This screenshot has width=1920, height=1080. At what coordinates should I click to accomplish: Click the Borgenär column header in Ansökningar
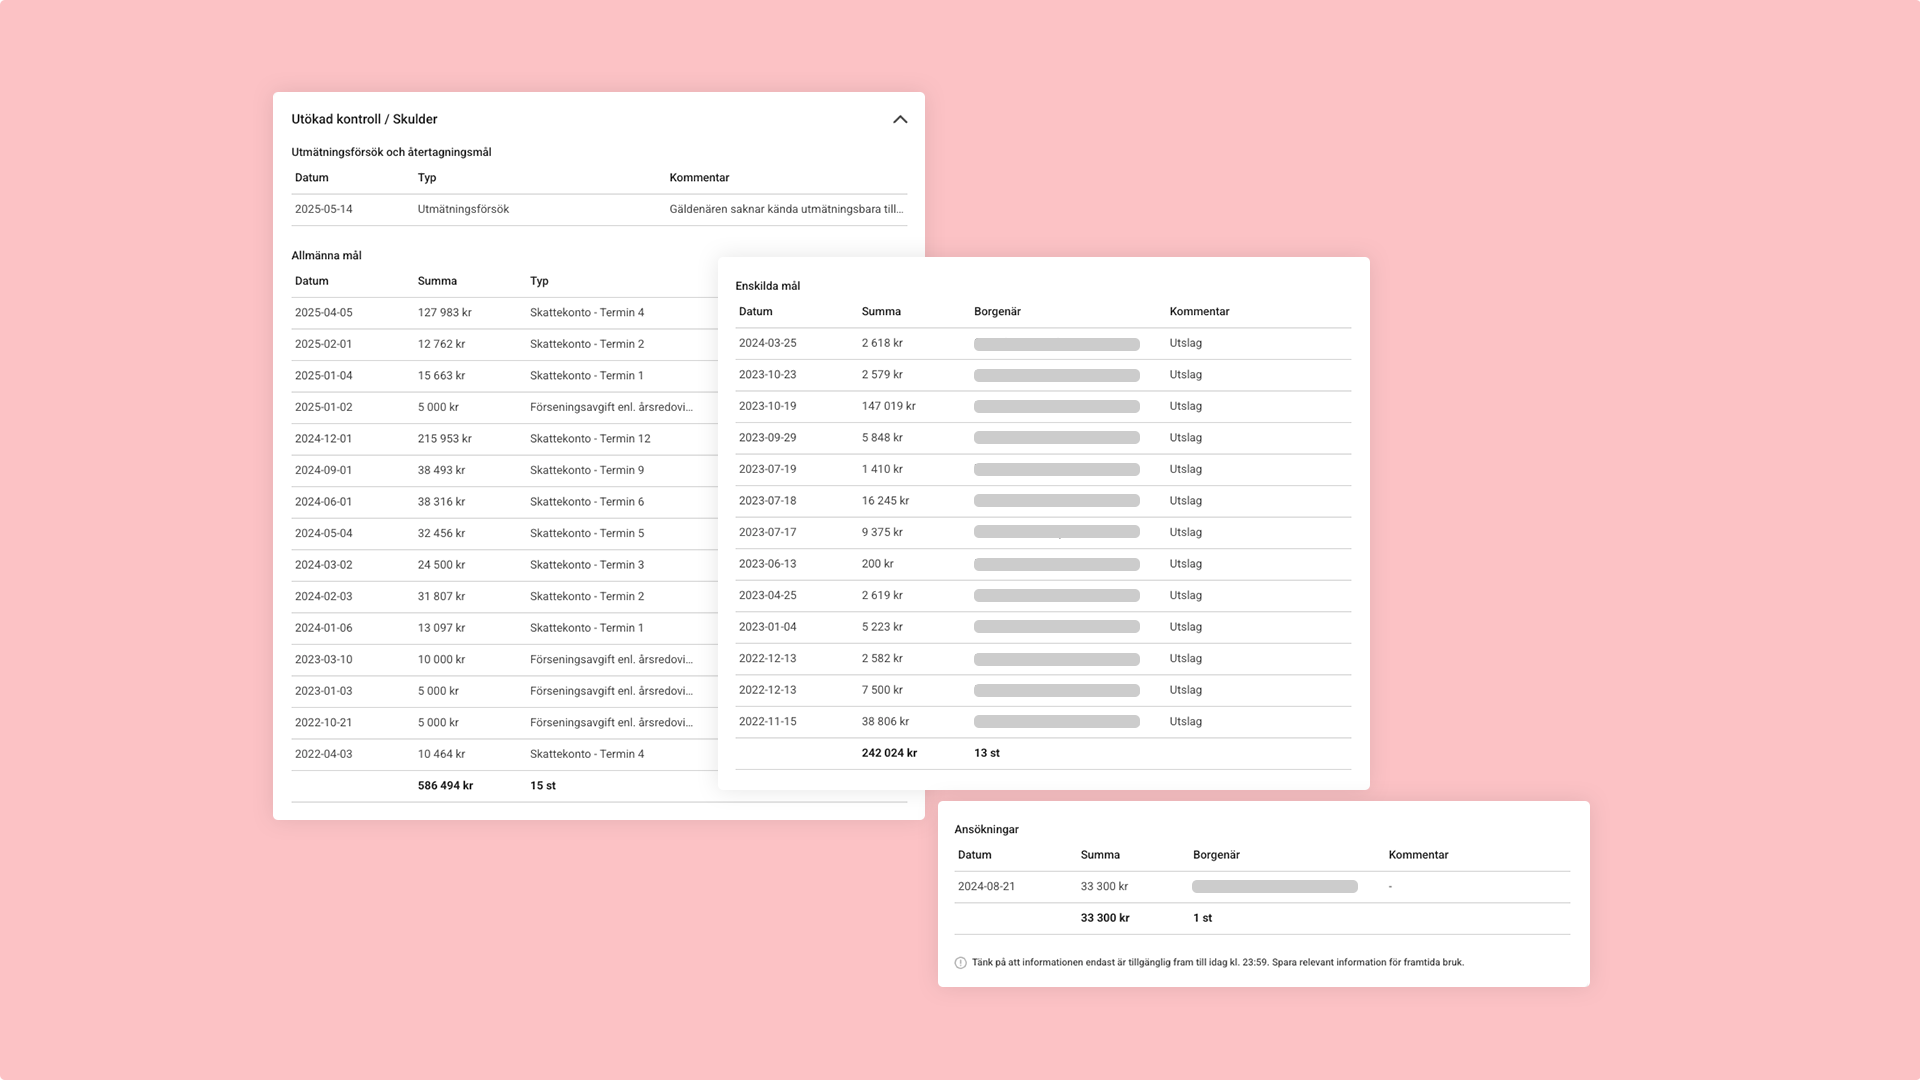(1215, 855)
